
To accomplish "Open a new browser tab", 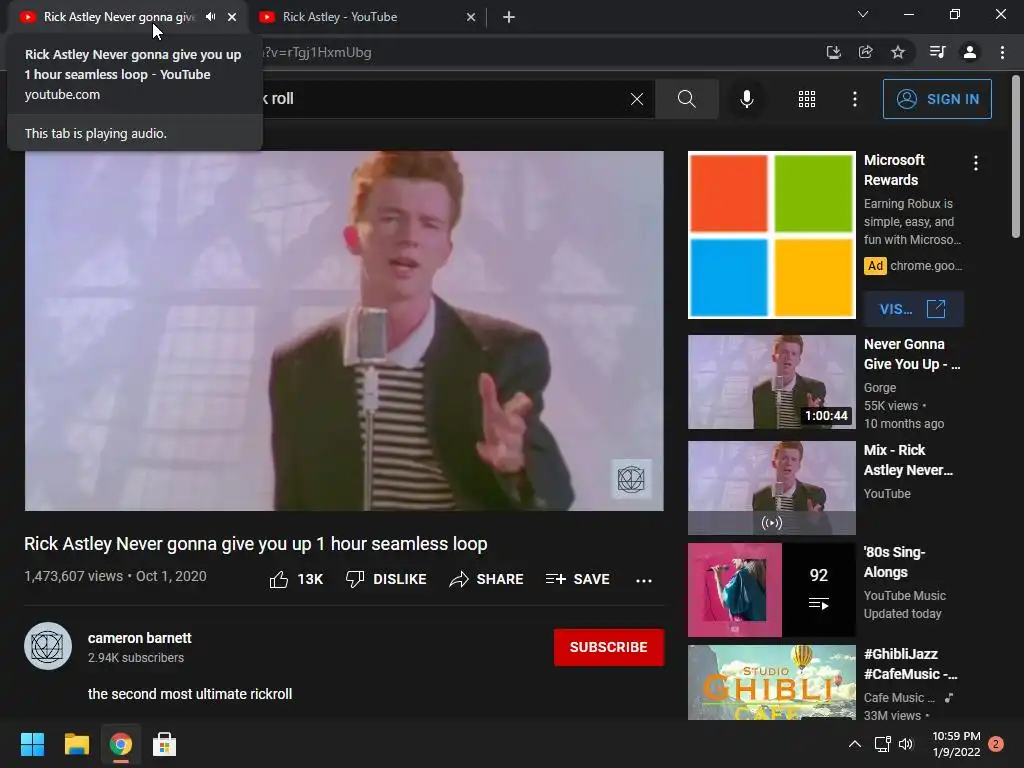I will [509, 17].
